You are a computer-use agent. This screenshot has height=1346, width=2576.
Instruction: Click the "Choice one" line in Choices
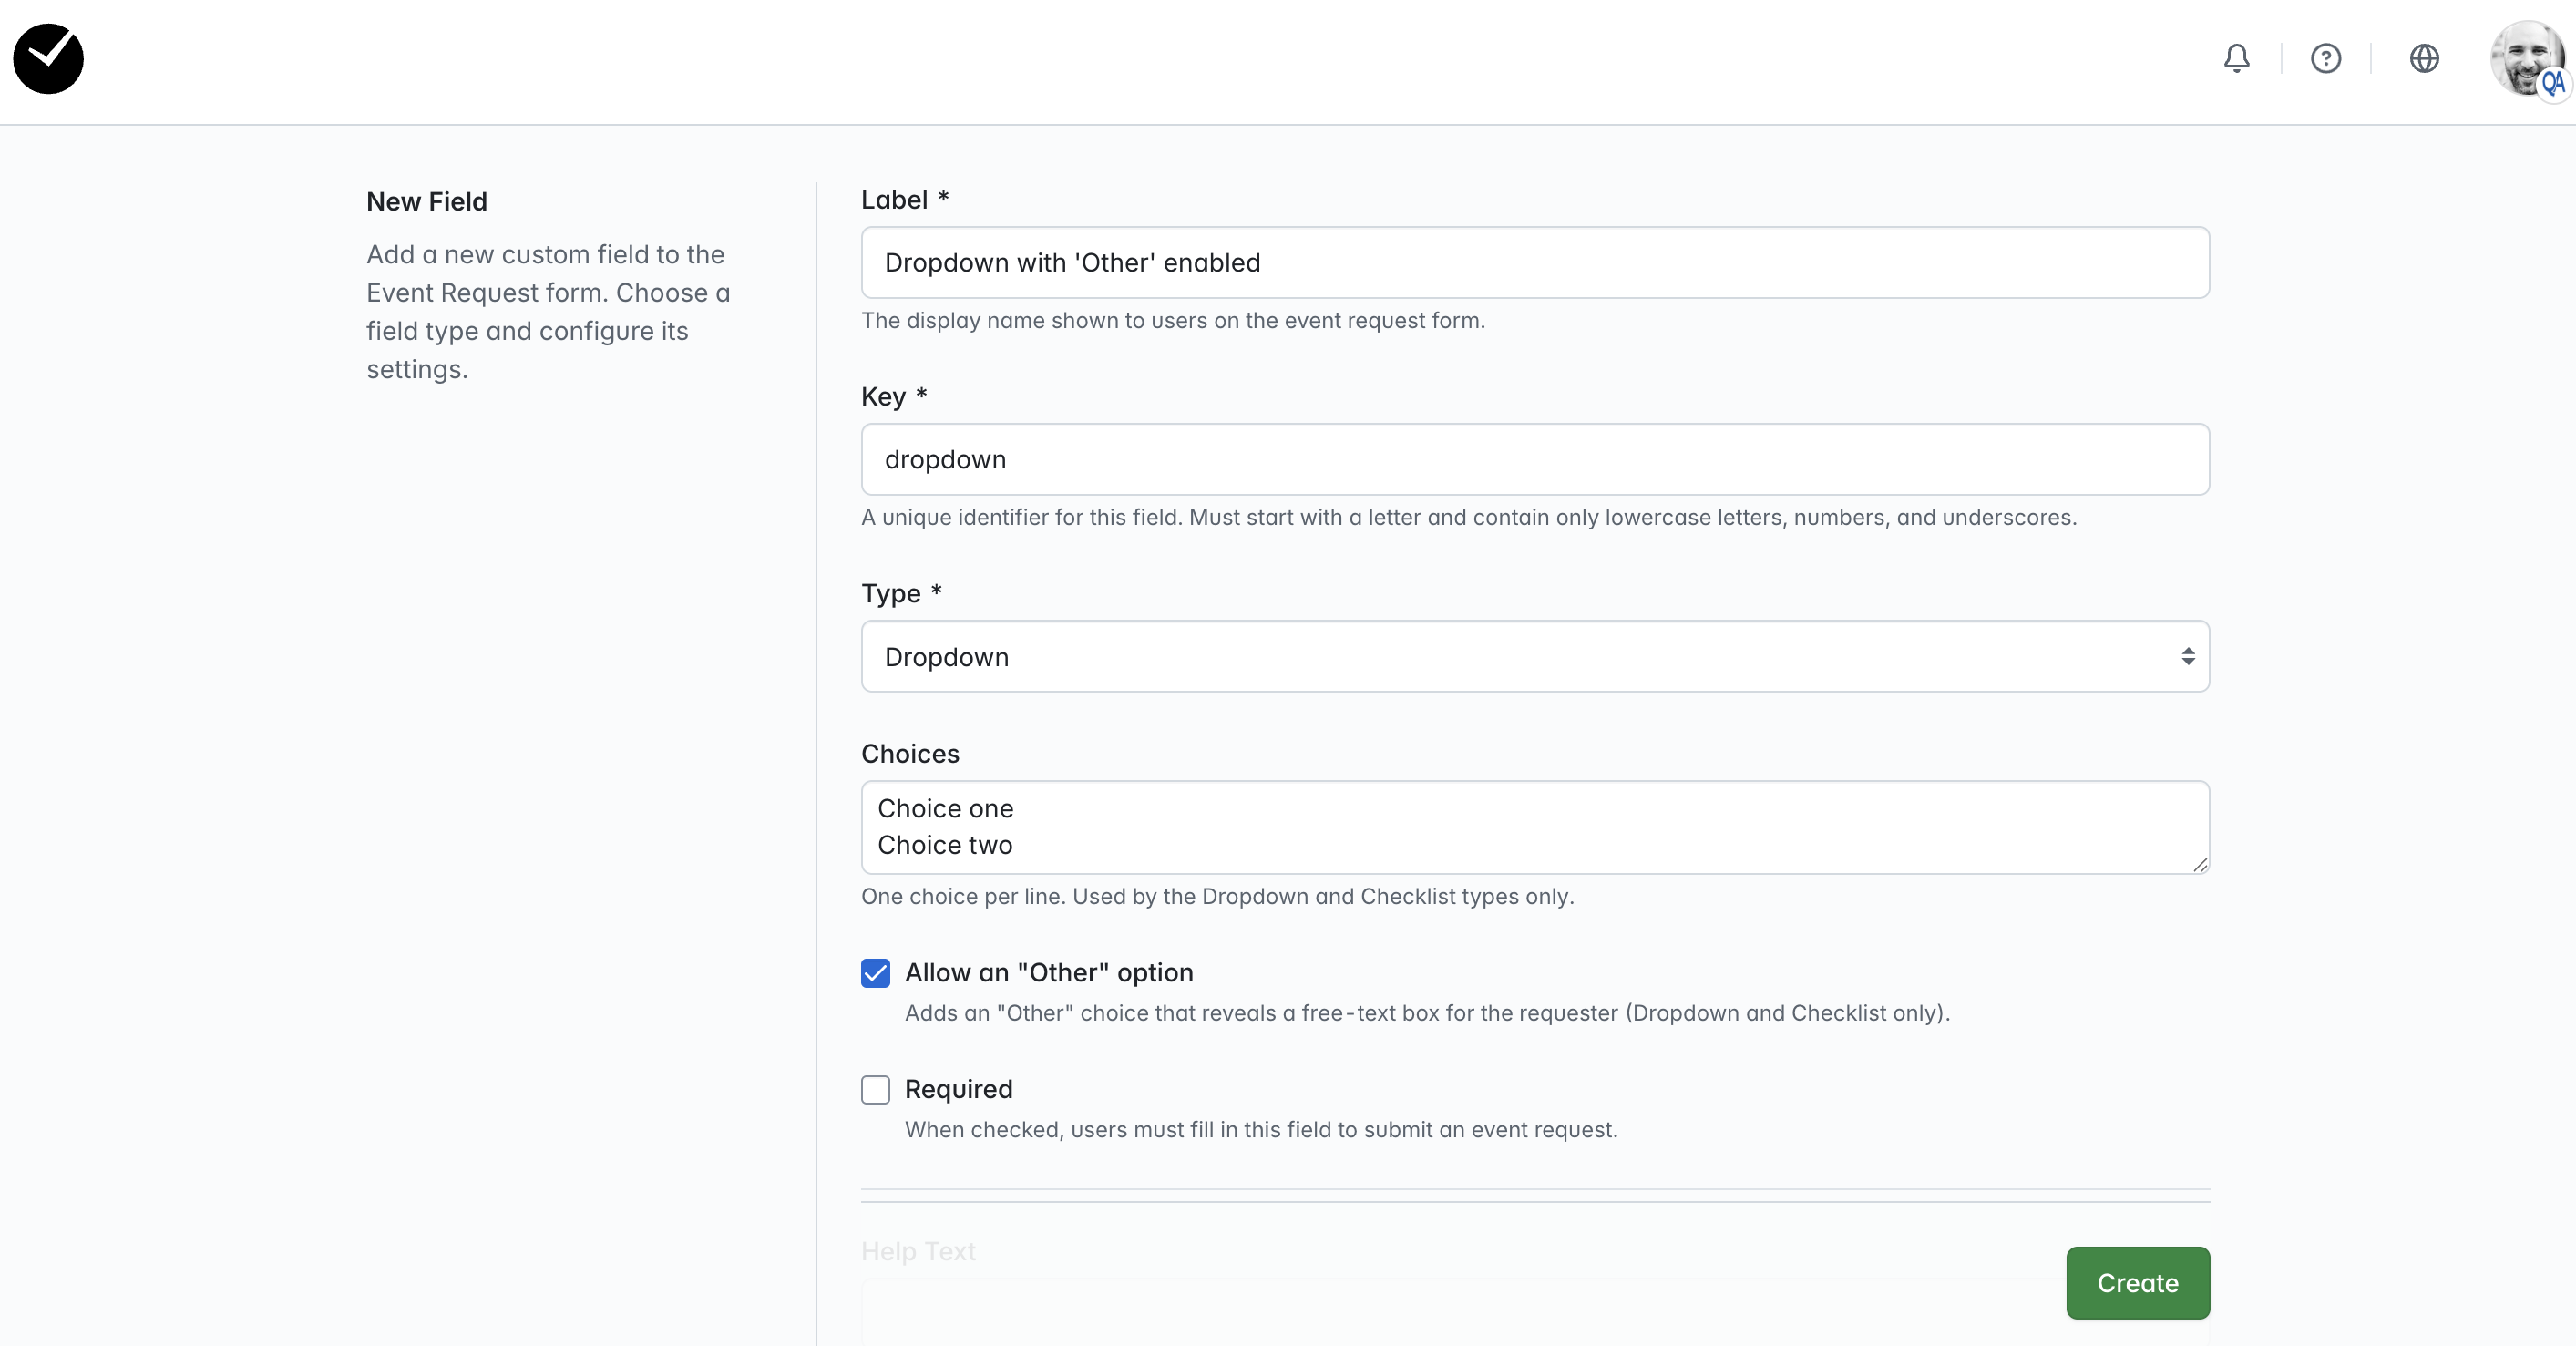(945, 809)
